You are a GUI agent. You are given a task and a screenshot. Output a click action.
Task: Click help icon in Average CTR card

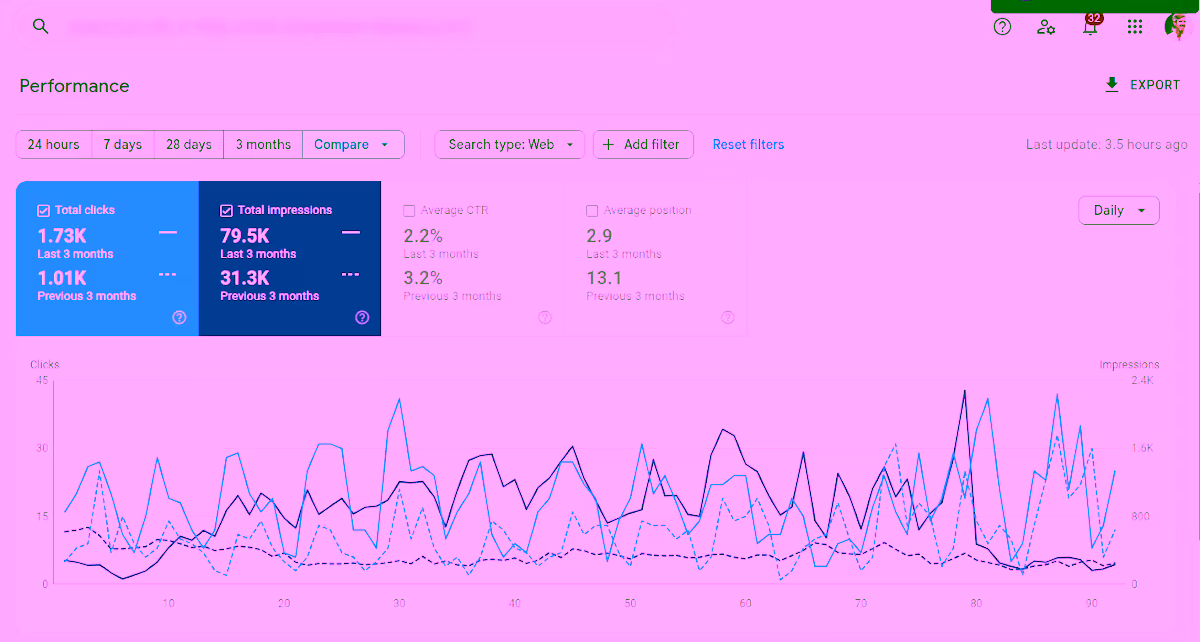click(x=545, y=317)
